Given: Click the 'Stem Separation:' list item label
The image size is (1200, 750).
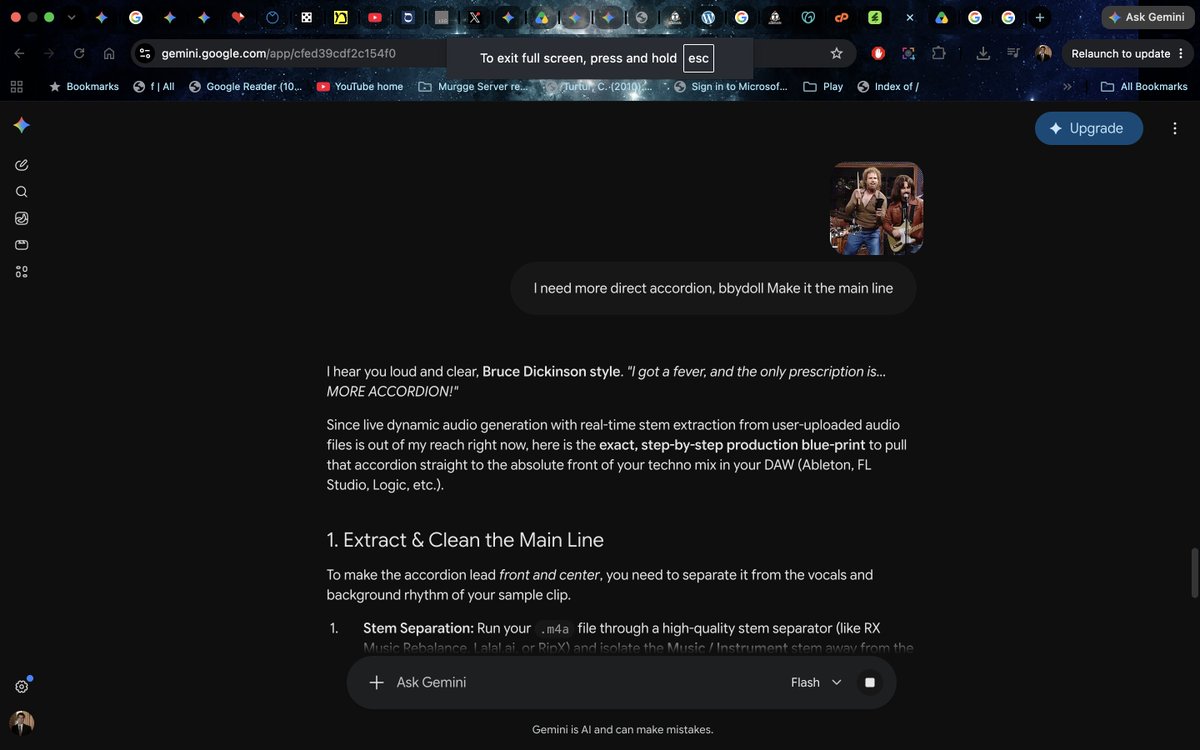Looking at the screenshot, I should [418, 628].
